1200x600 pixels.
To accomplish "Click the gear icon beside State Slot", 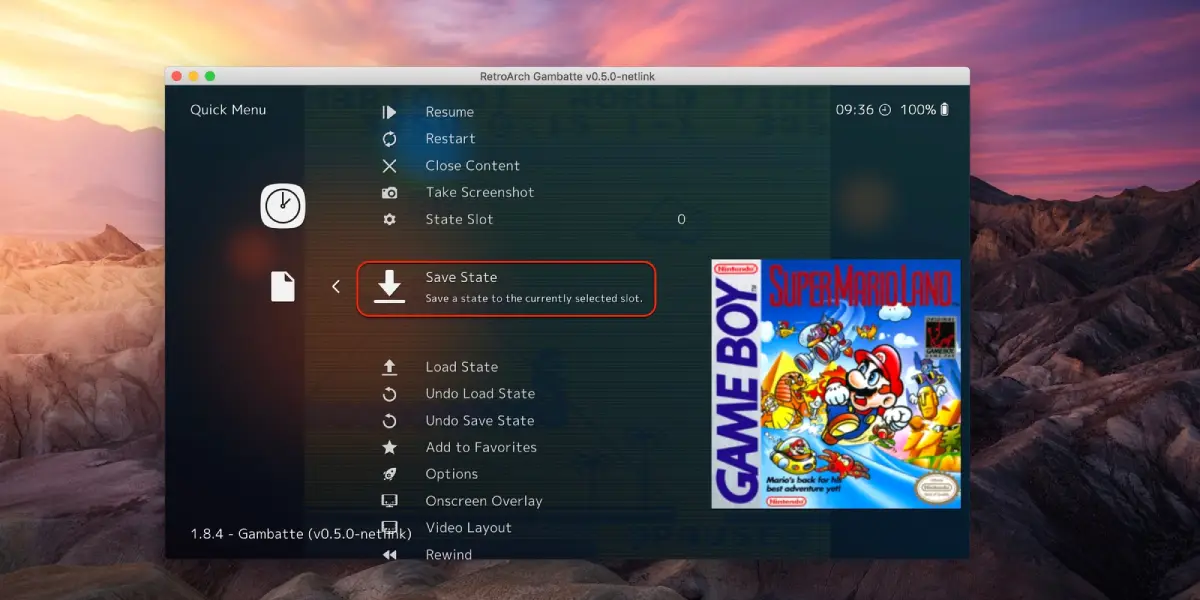I will (x=389, y=220).
